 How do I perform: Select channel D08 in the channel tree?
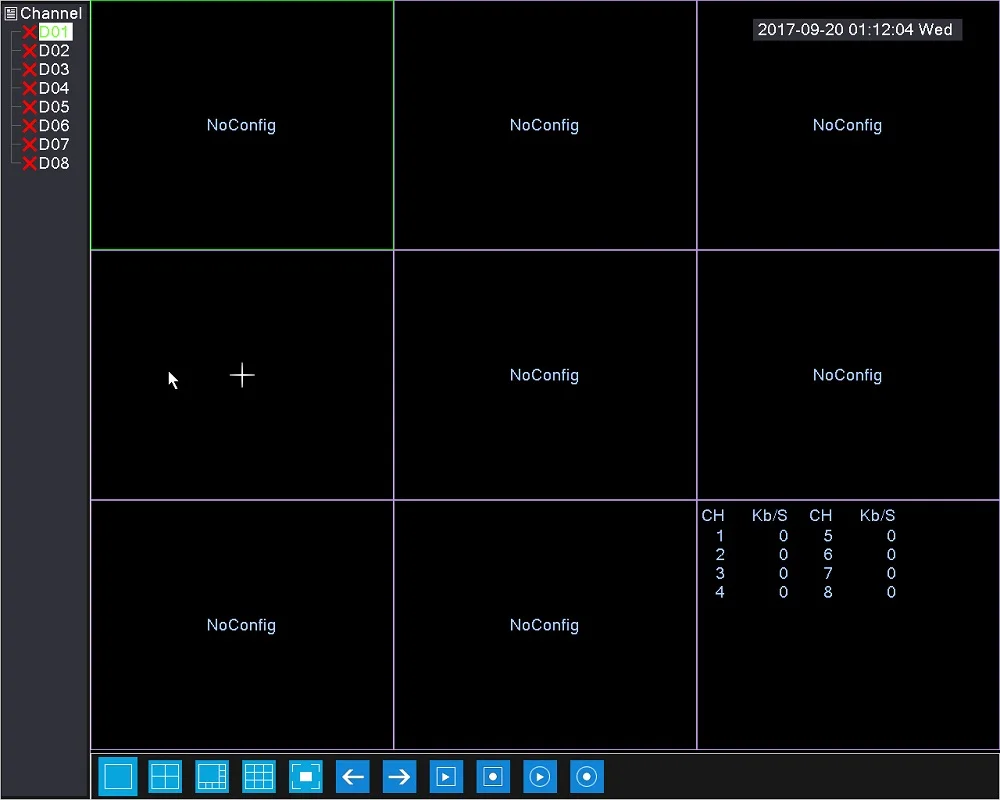(54, 163)
